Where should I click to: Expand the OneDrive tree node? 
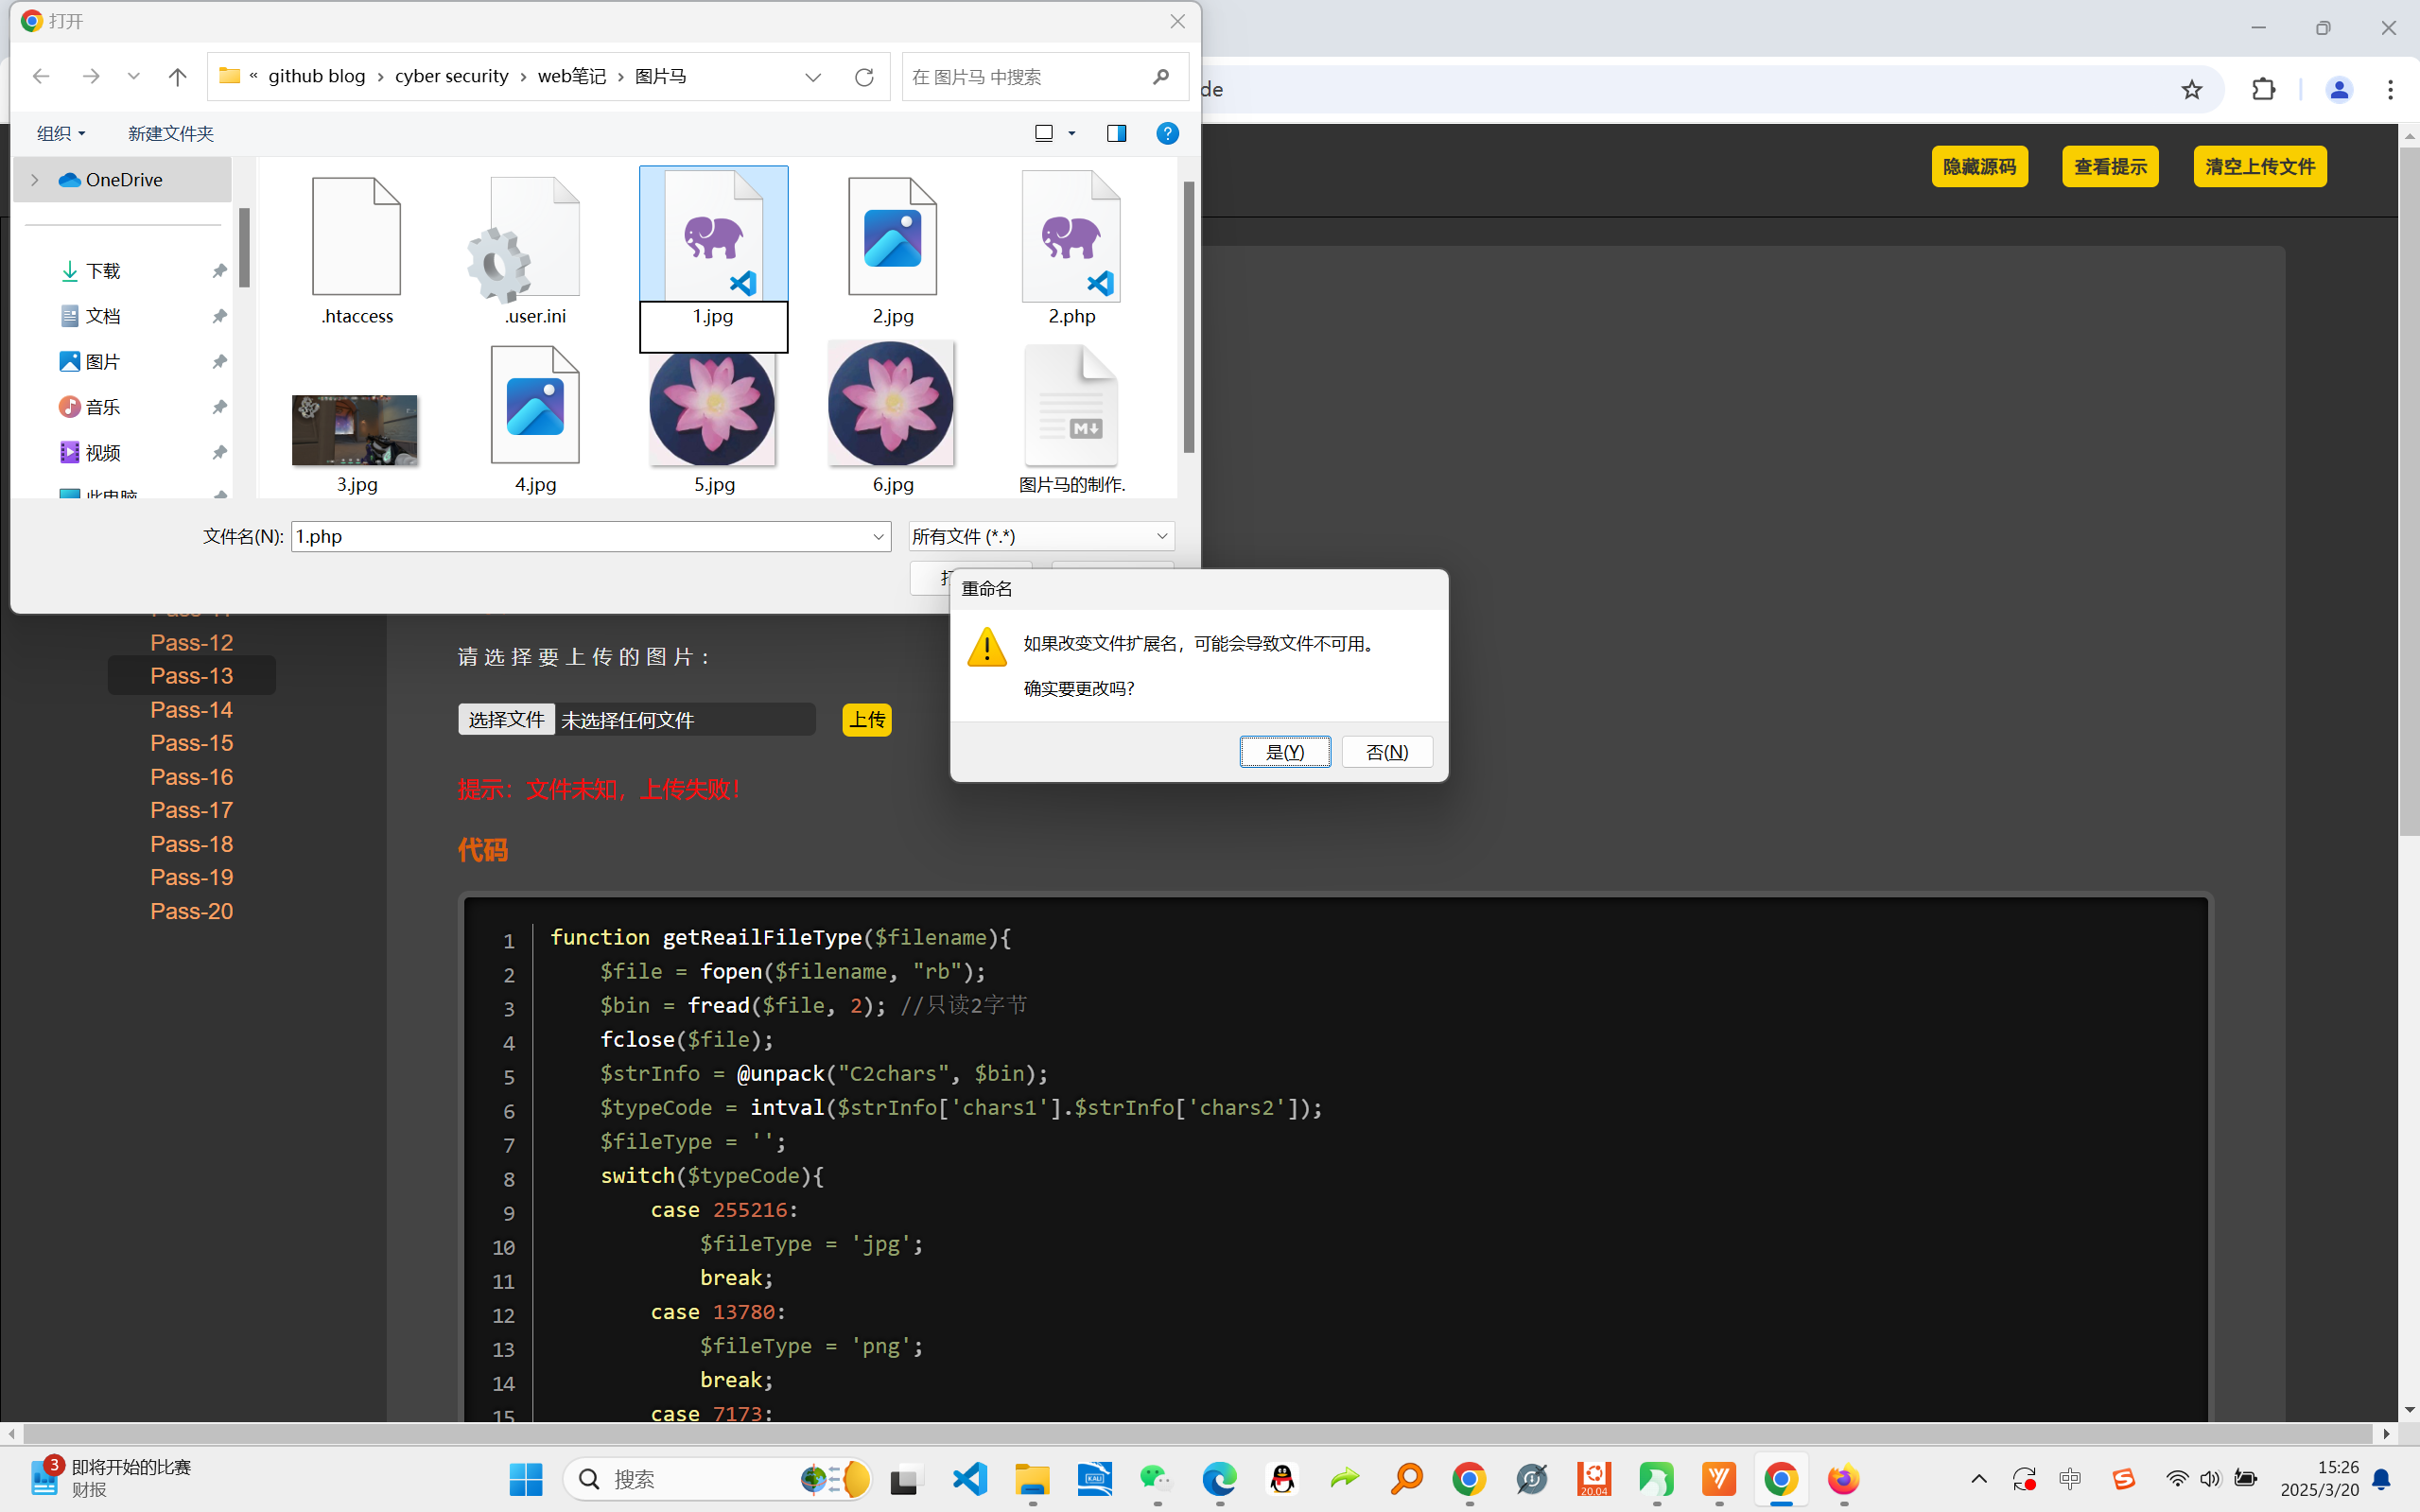pyautogui.click(x=35, y=180)
